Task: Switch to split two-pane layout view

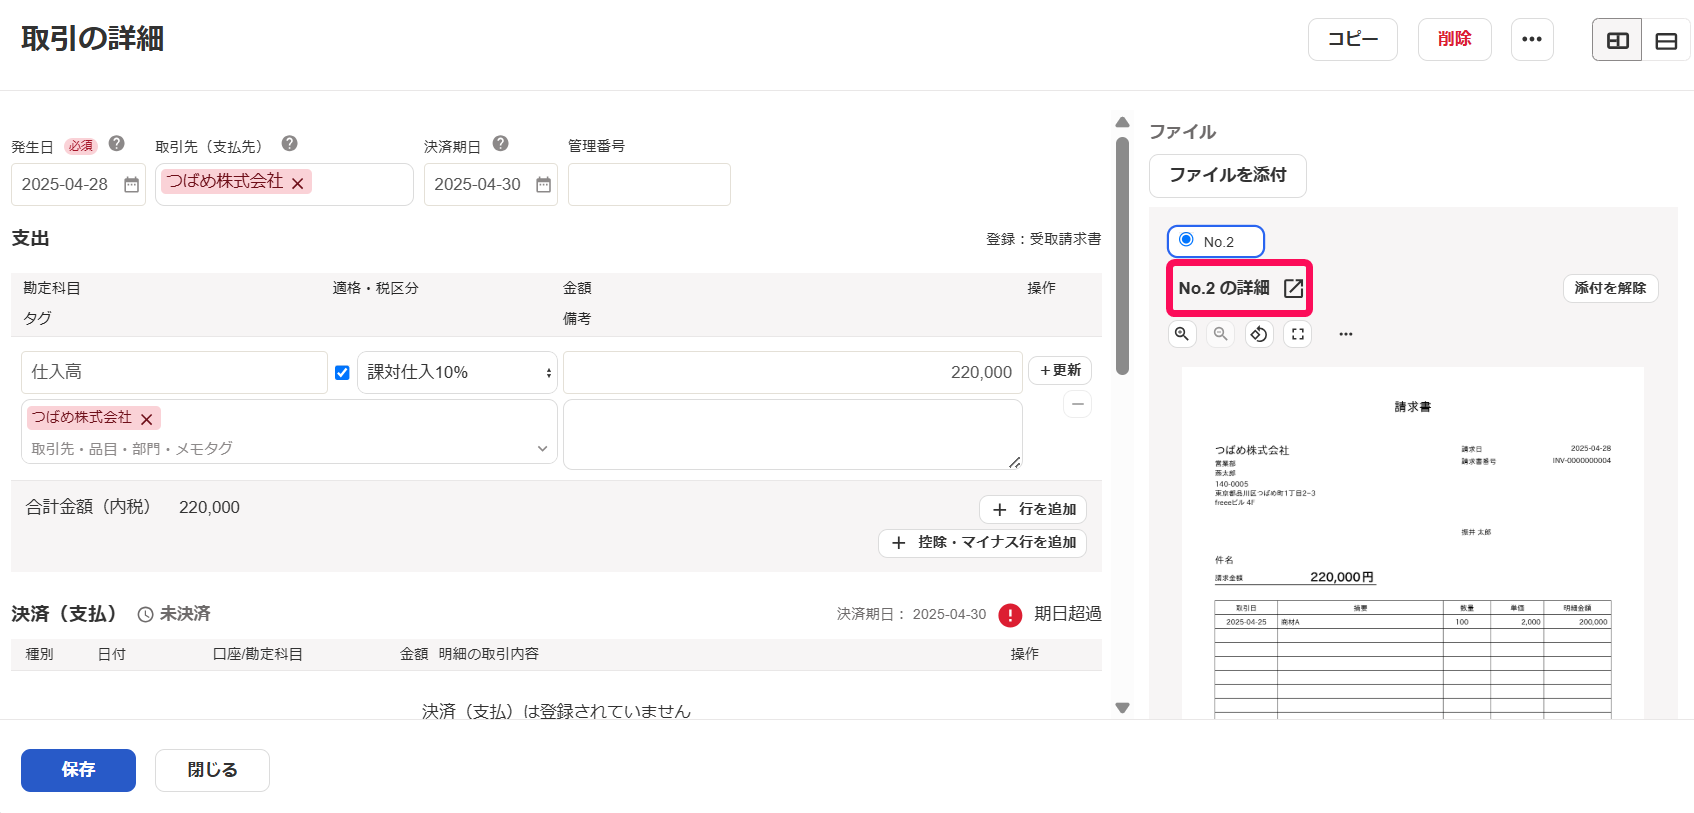Action: [x=1617, y=40]
